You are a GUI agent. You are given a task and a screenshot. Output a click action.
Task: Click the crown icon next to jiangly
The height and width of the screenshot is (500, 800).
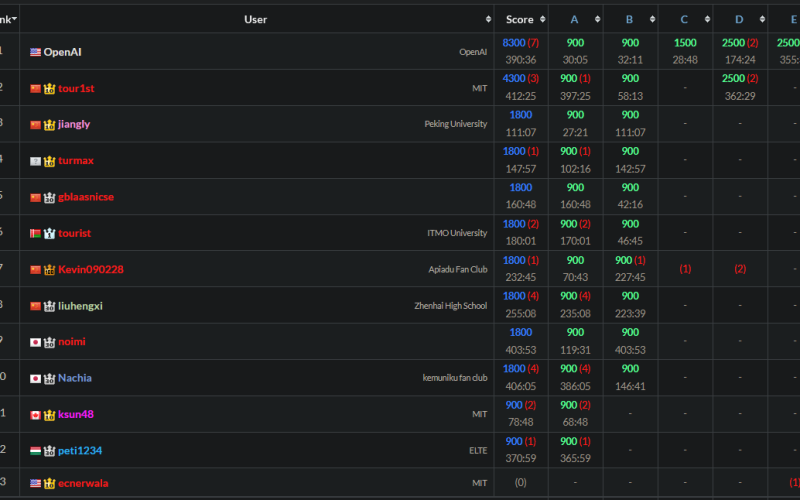[x=49, y=124]
